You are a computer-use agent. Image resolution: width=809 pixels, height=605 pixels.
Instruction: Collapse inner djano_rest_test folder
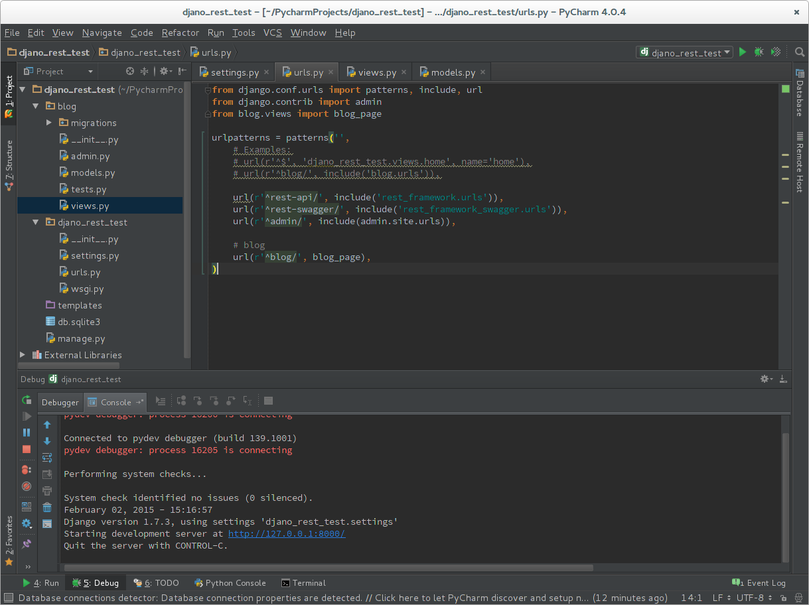tap(36, 222)
